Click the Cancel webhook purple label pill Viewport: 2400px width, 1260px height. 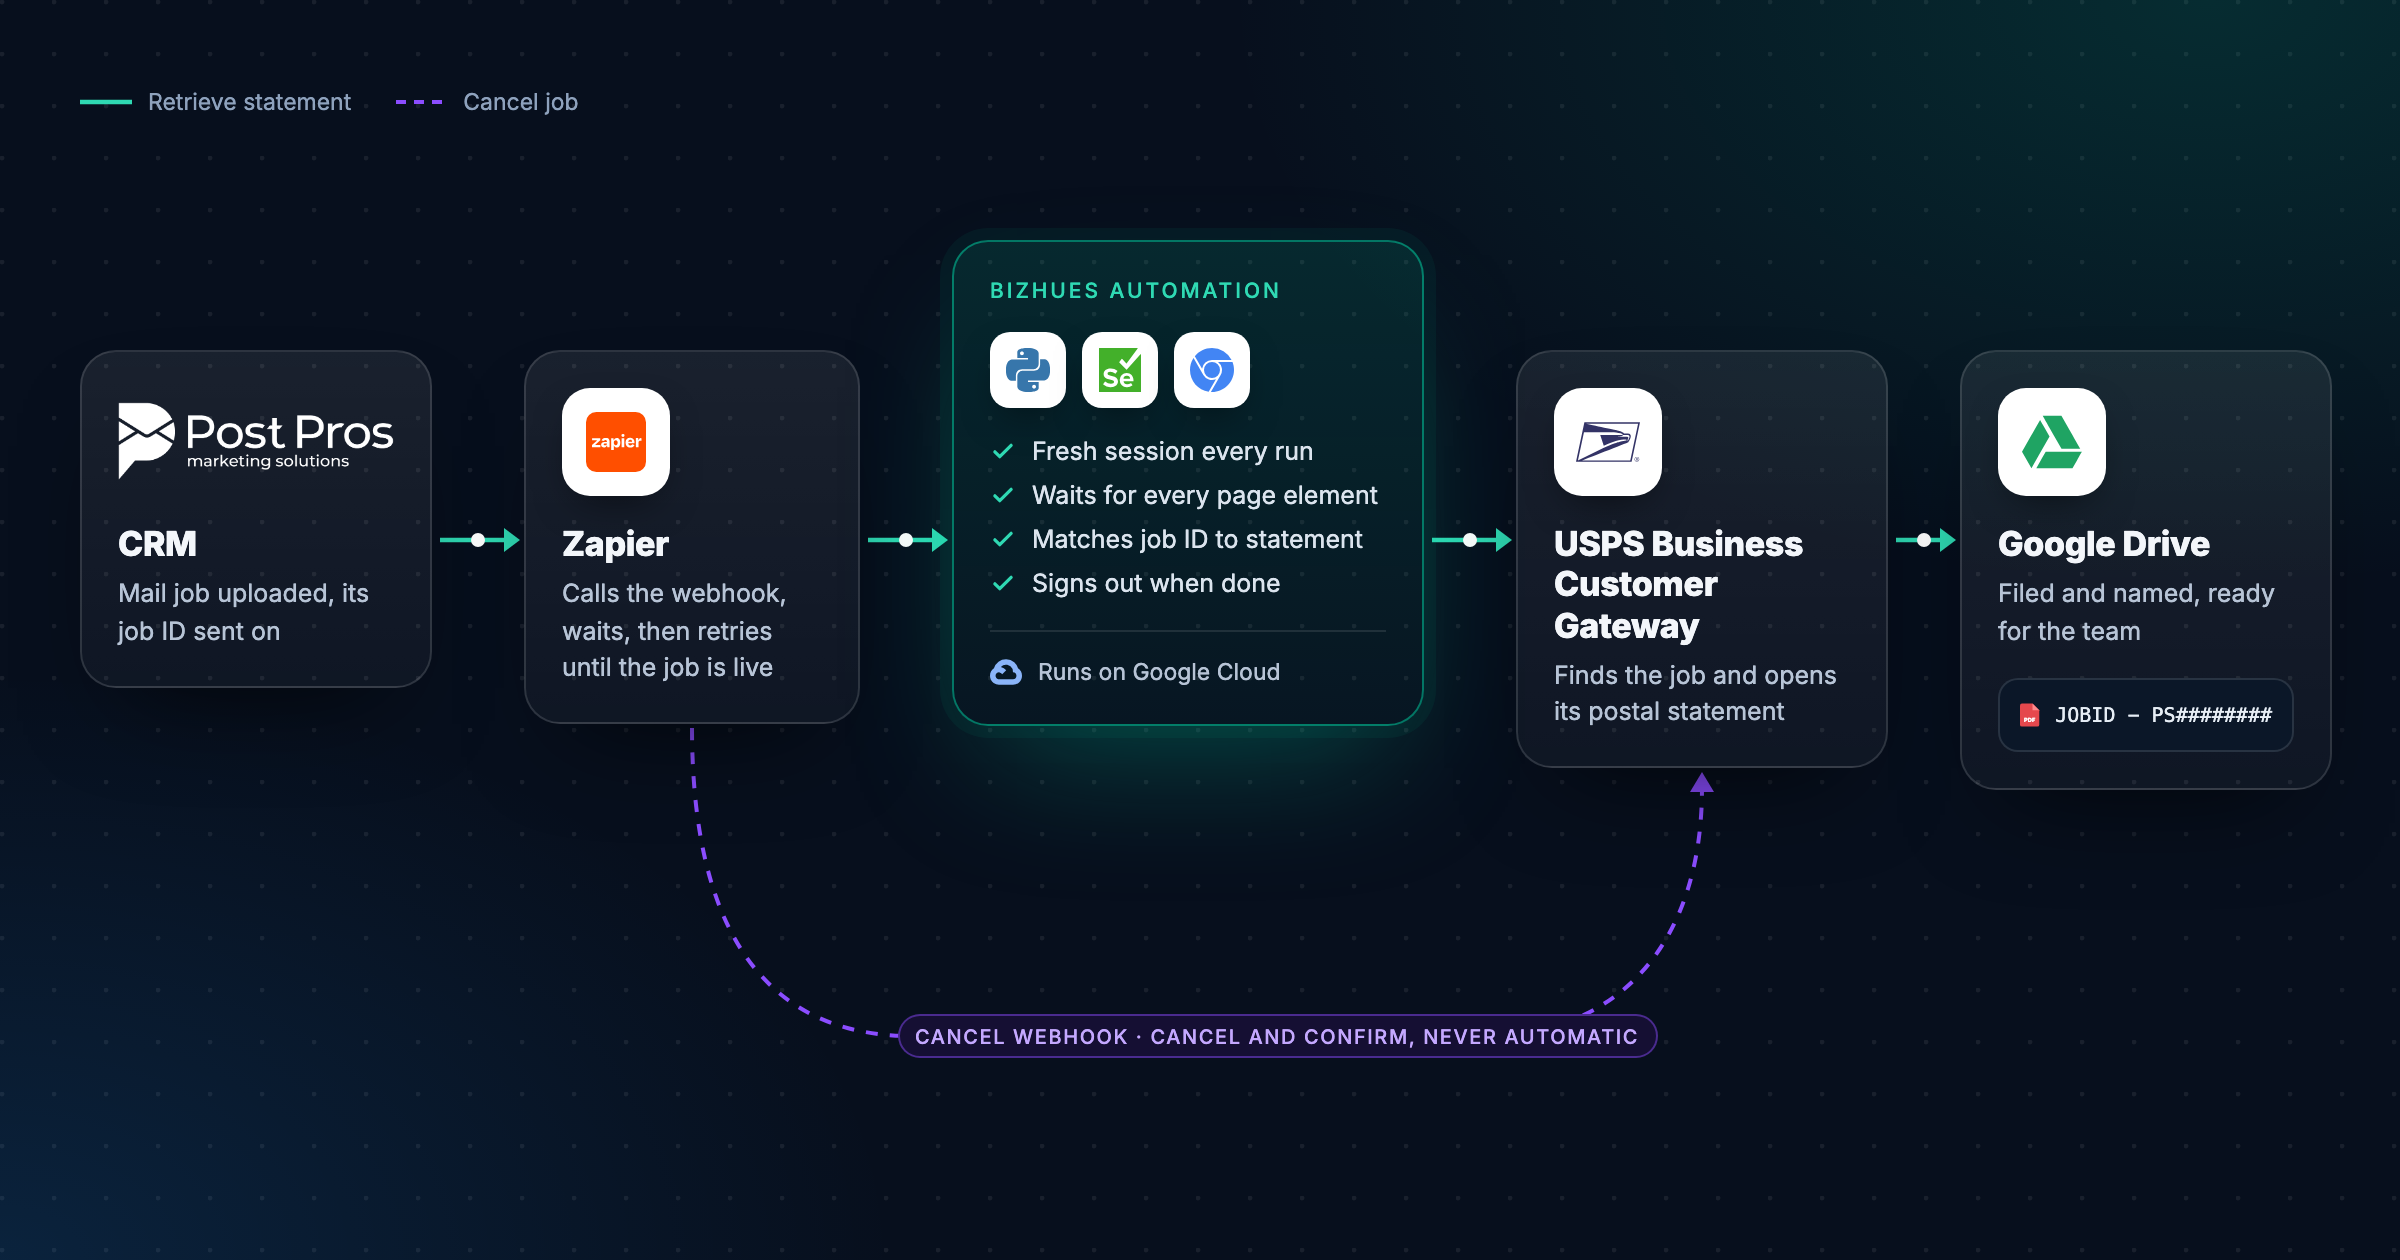(1277, 1036)
